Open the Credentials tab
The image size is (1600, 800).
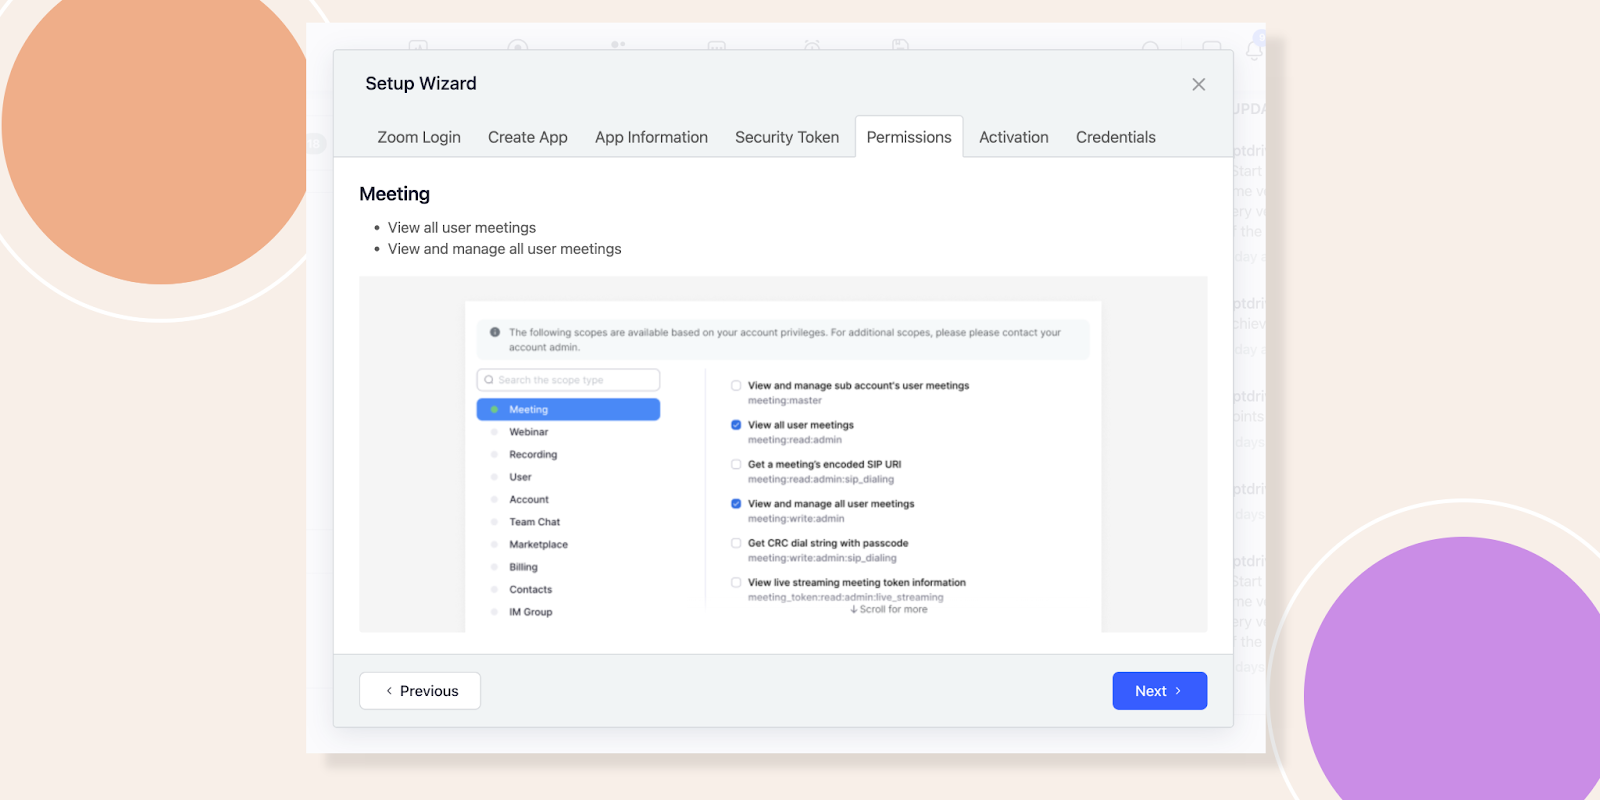tap(1116, 137)
